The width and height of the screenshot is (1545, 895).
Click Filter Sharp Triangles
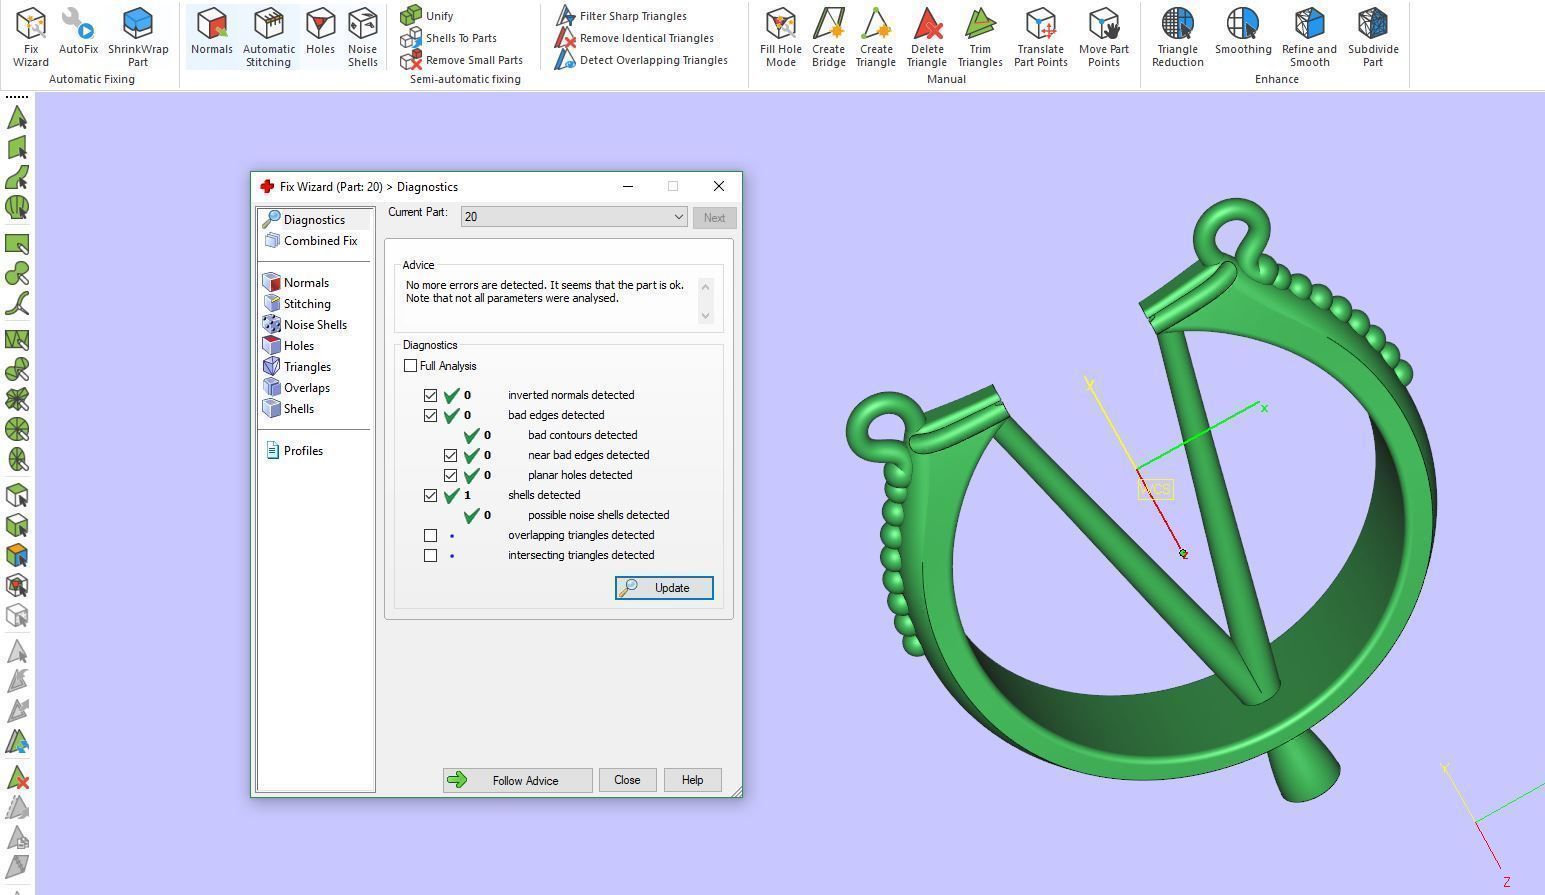tap(622, 16)
